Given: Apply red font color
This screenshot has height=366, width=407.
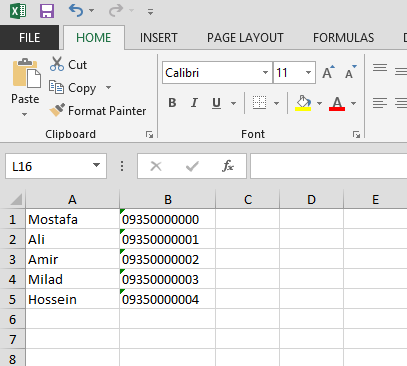Looking at the screenshot, I should coord(337,103).
